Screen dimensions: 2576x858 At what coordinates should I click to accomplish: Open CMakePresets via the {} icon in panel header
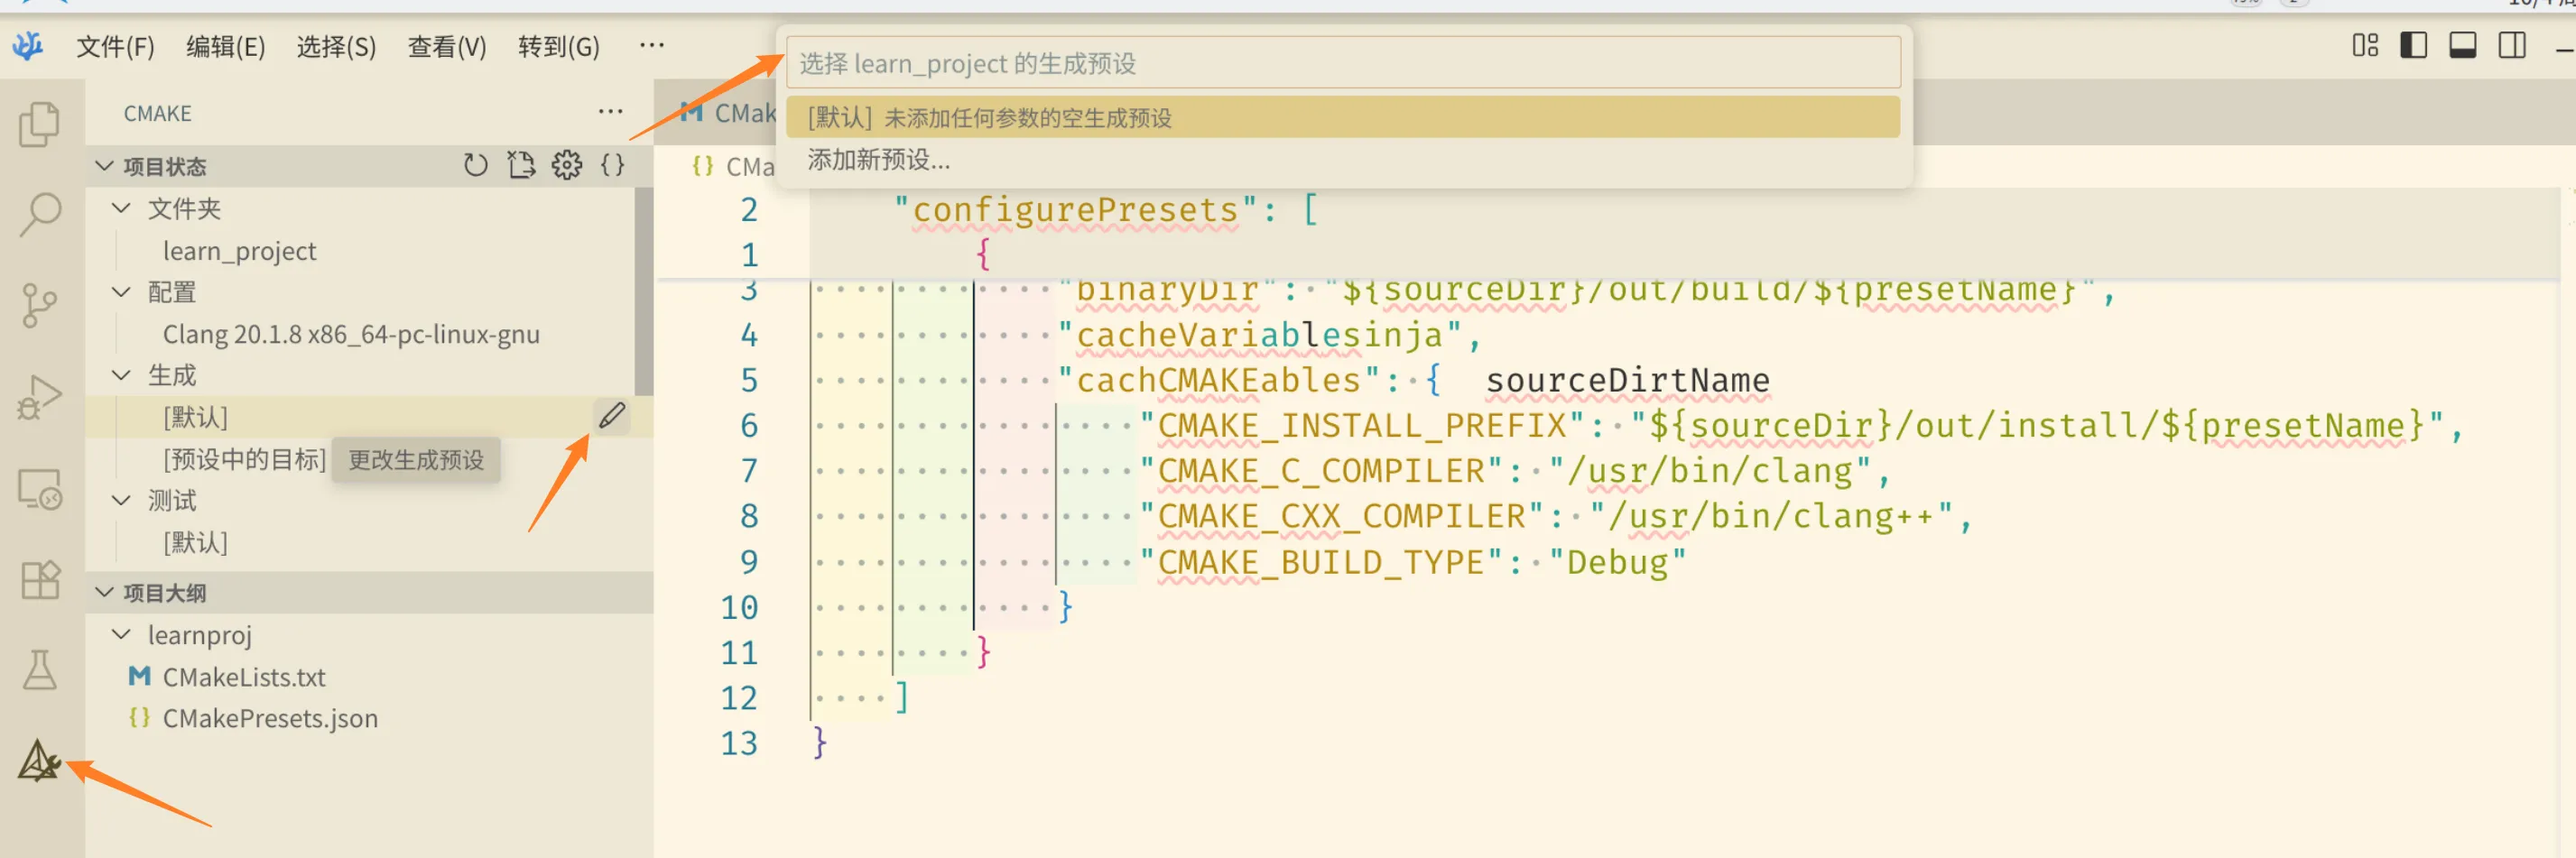click(612, 166)
